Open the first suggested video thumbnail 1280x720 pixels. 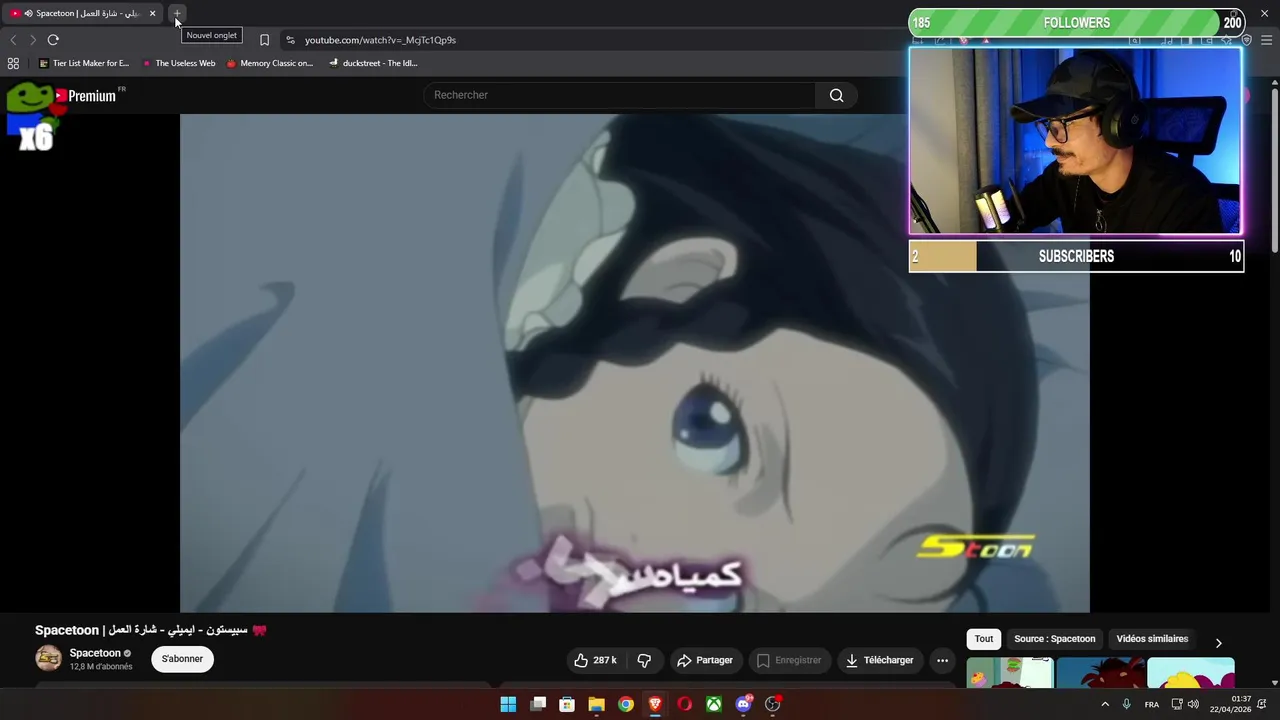[1010, 673]
